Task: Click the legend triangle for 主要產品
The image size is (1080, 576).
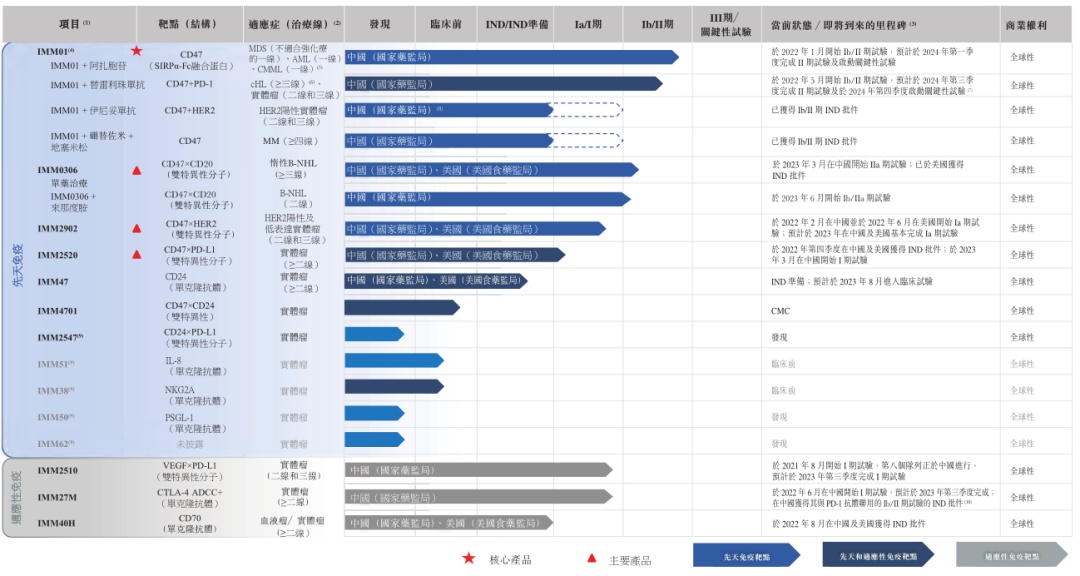Action: 591,558
